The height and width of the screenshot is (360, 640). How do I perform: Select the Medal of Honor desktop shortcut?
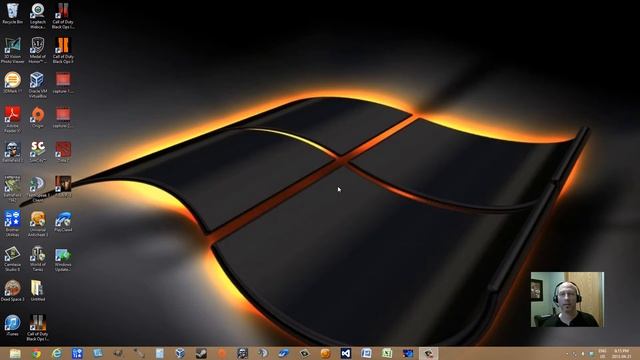point(38,50)
